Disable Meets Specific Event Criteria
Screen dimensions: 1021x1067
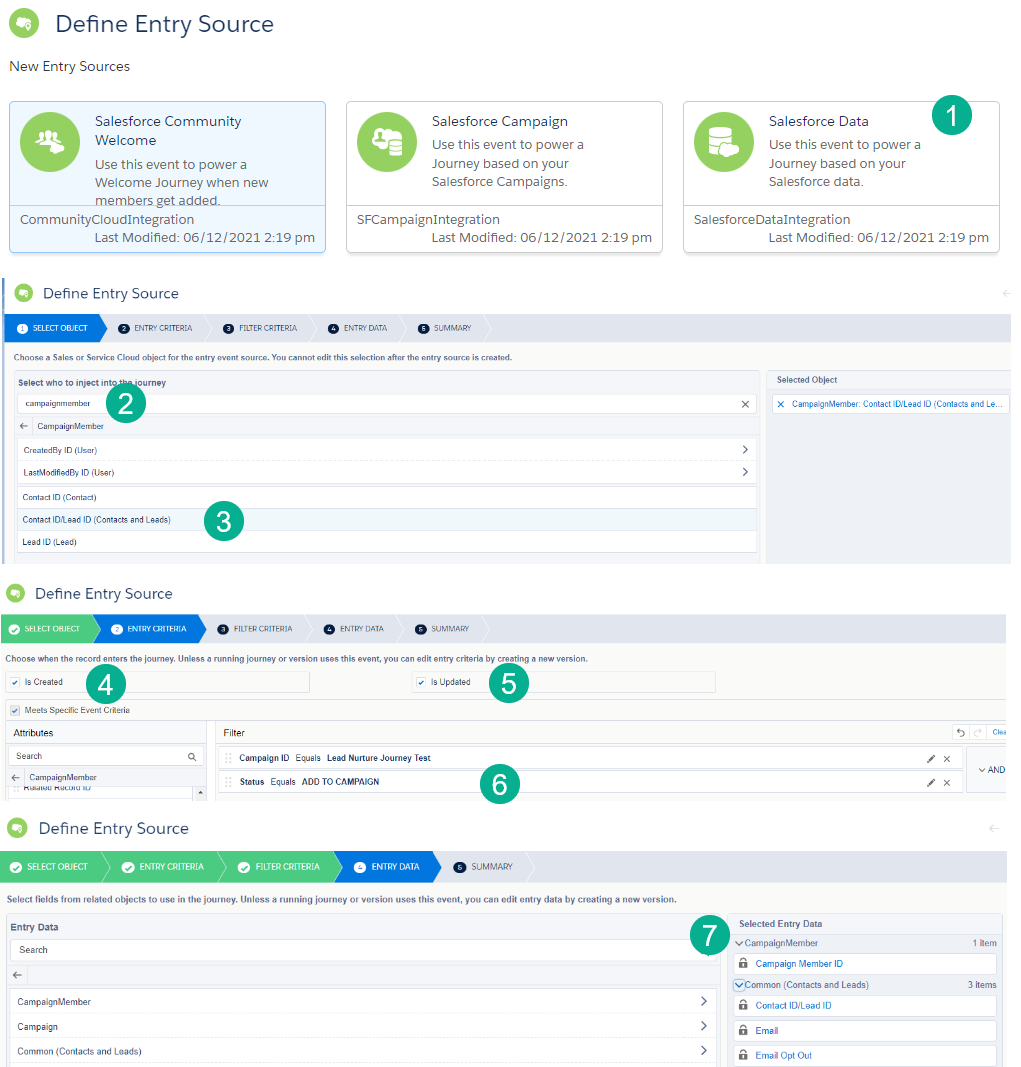pyautogui.click(x=13, y=708)
